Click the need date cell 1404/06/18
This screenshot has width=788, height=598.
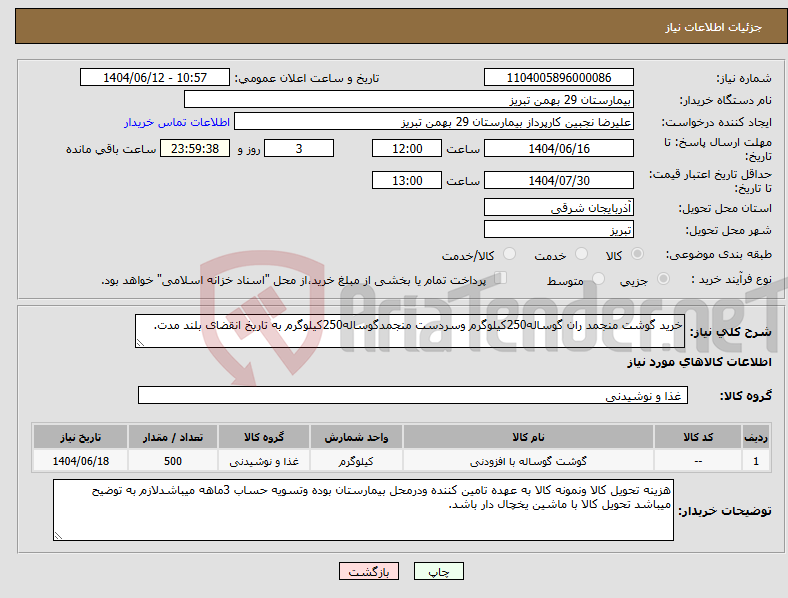[x=80, y=461]
